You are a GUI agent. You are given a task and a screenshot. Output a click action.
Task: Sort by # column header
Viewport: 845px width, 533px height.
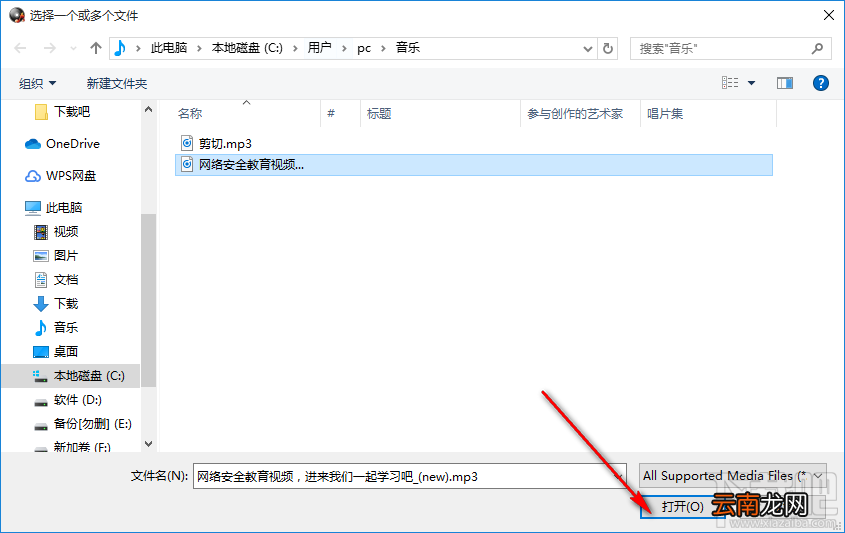pyautogui.click(x=331, y=114)
